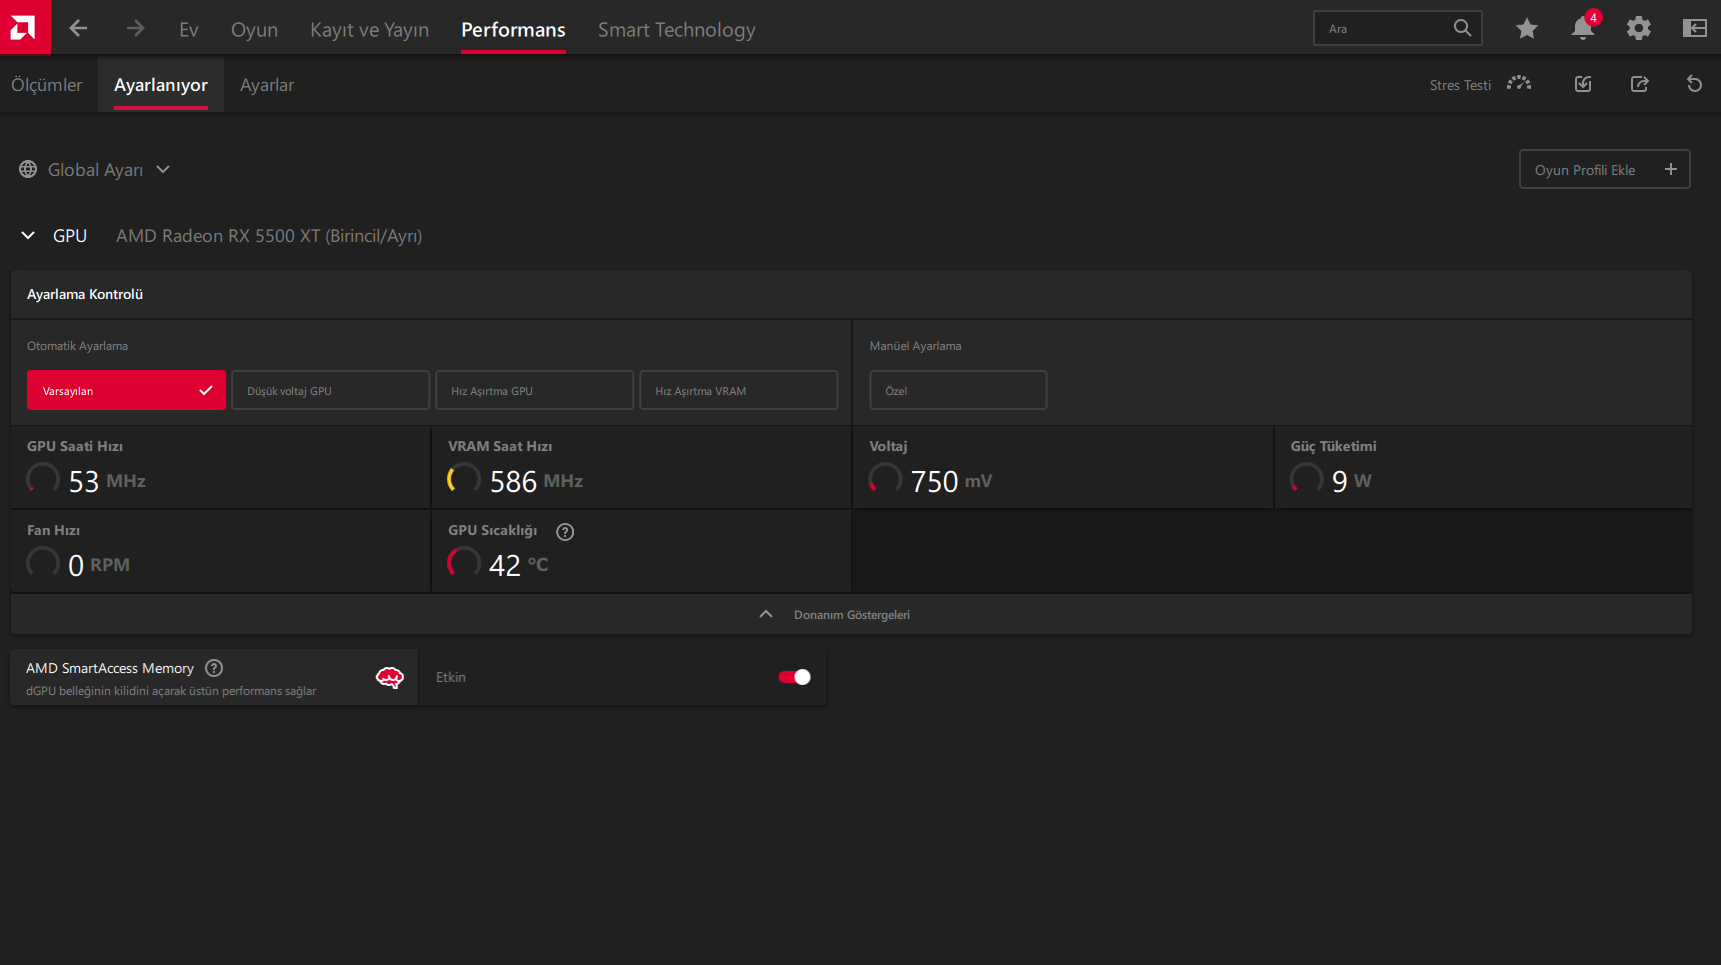Collapse the GPU section chevron
The width and height of the screenshot is (1721, 965).
28,235
